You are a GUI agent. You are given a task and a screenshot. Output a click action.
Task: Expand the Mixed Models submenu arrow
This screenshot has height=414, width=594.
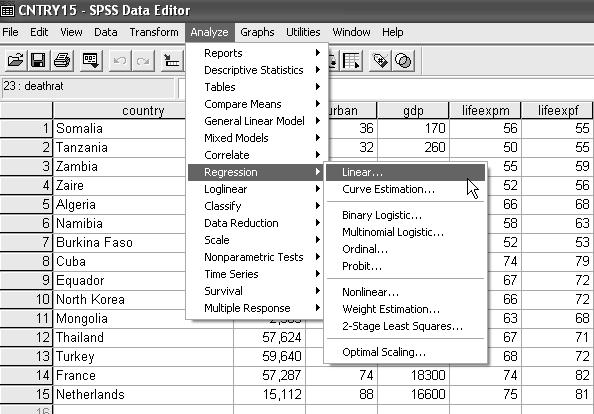(x=318, y=138)
